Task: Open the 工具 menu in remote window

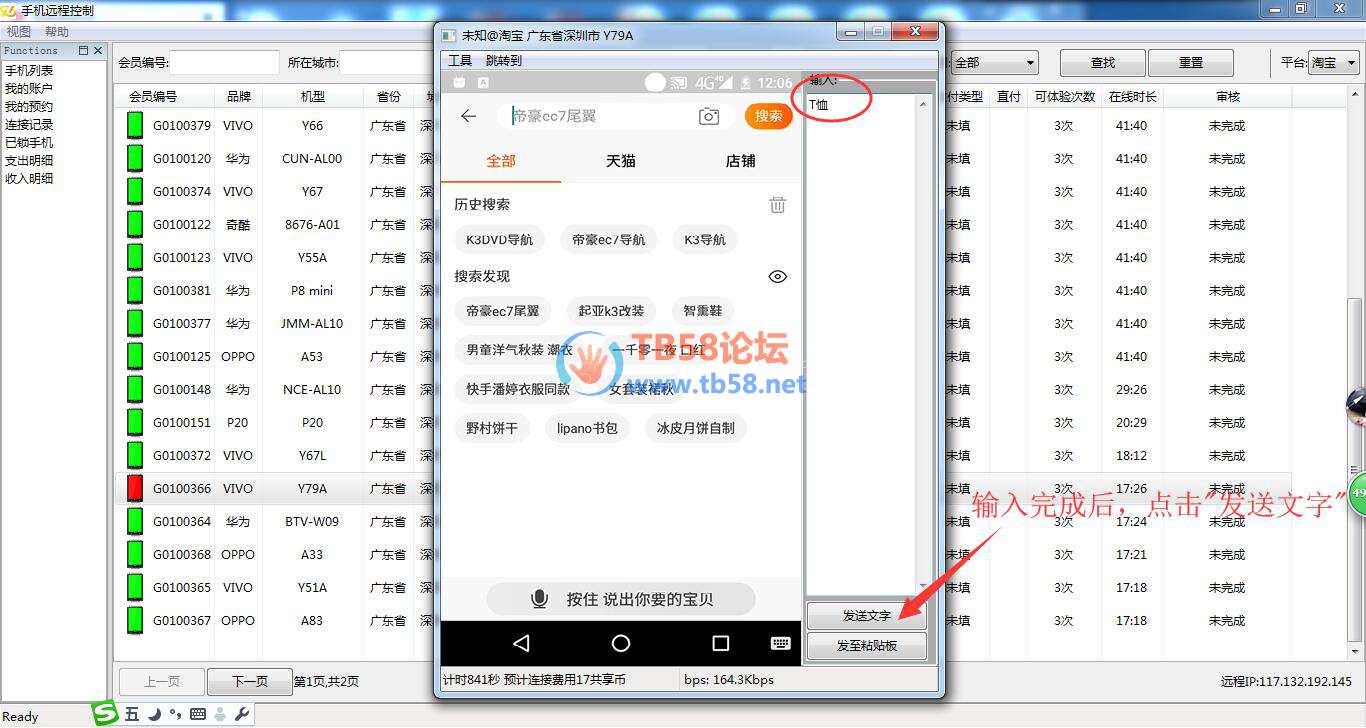Action: pos(460,61)
